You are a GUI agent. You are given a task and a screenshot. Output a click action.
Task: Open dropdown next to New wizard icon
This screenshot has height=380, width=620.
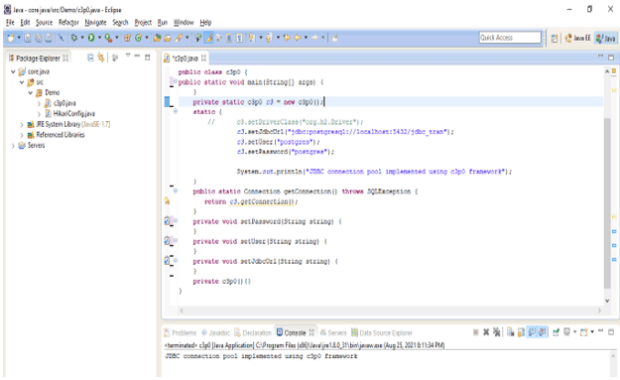point(19,38)
